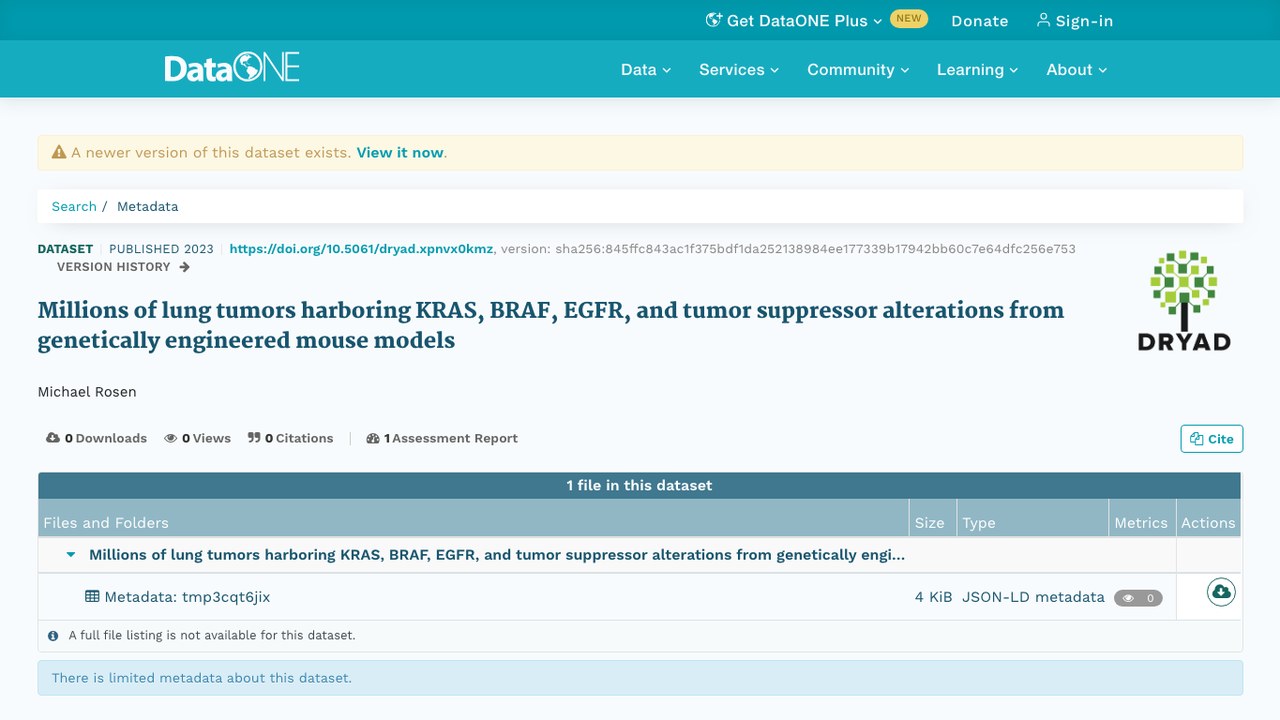This screenshot has height=720, width=1280.
Task: Click the Cite button
Action: pyautogui.click(x=1212, y=439)
